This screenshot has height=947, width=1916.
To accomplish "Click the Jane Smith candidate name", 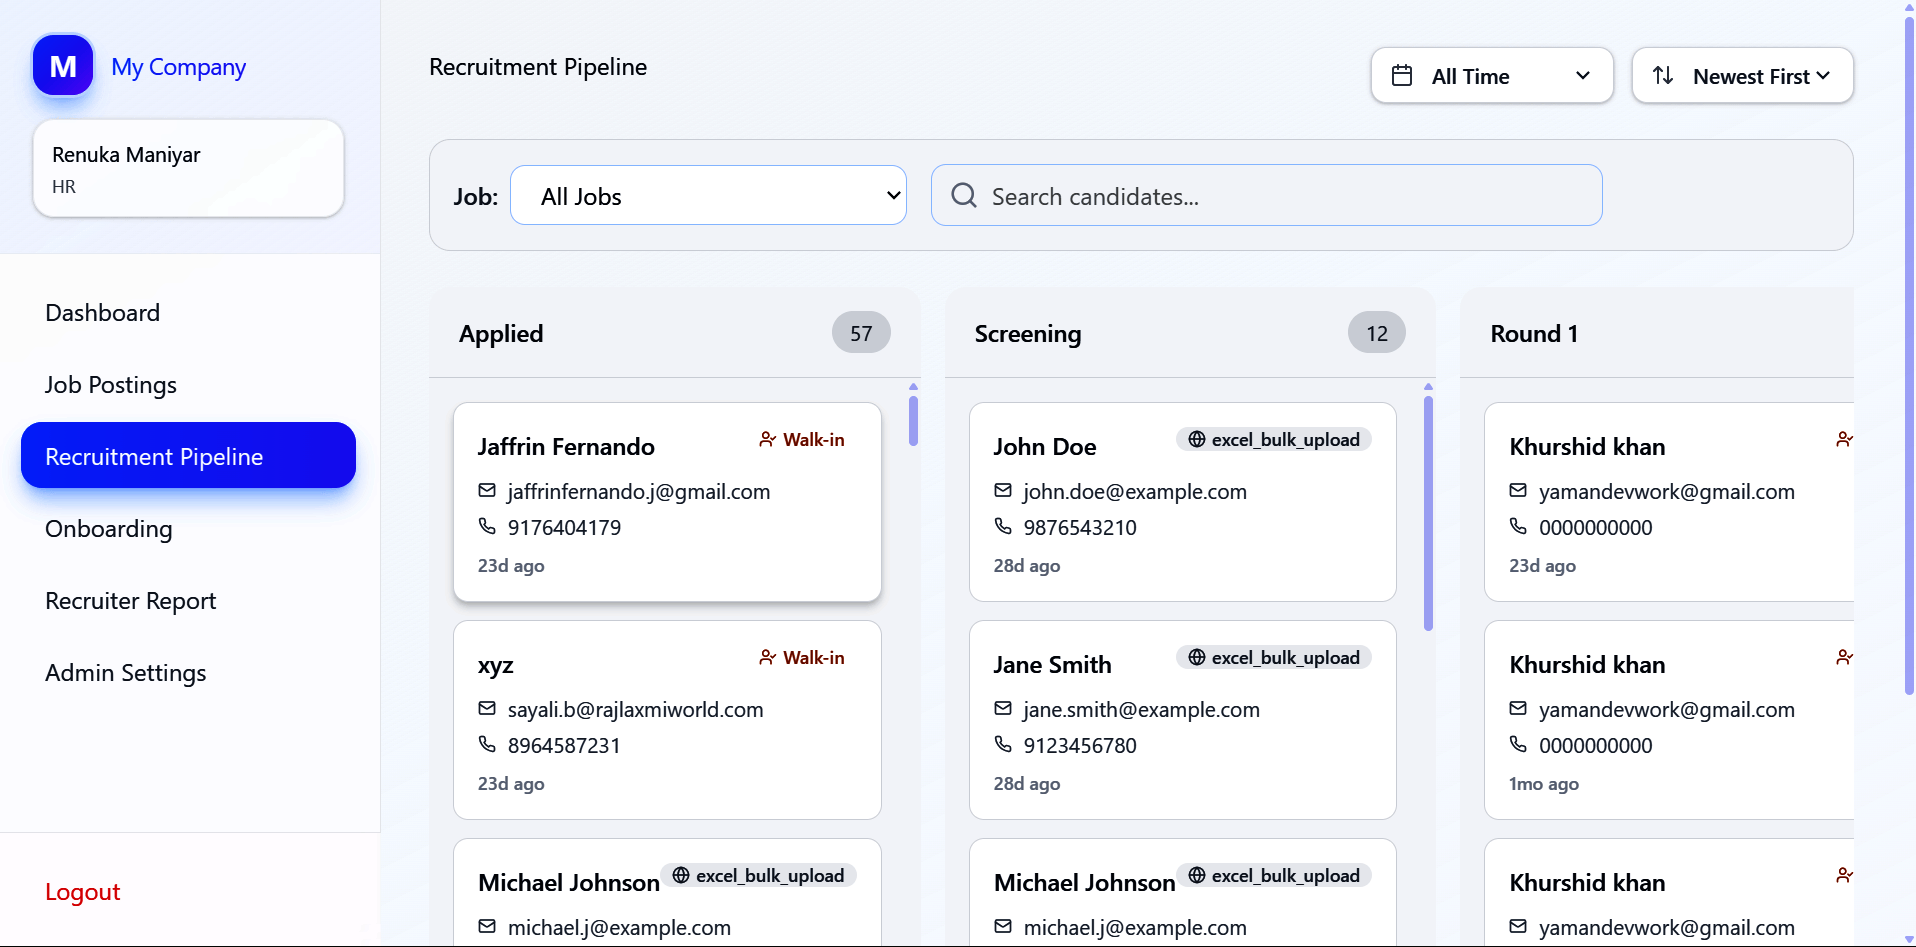I will 1052,664.
